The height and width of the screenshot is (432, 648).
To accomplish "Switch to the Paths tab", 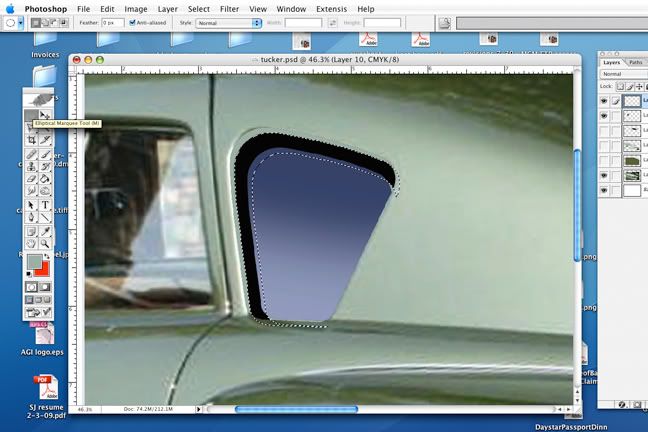I will (636, 62).
